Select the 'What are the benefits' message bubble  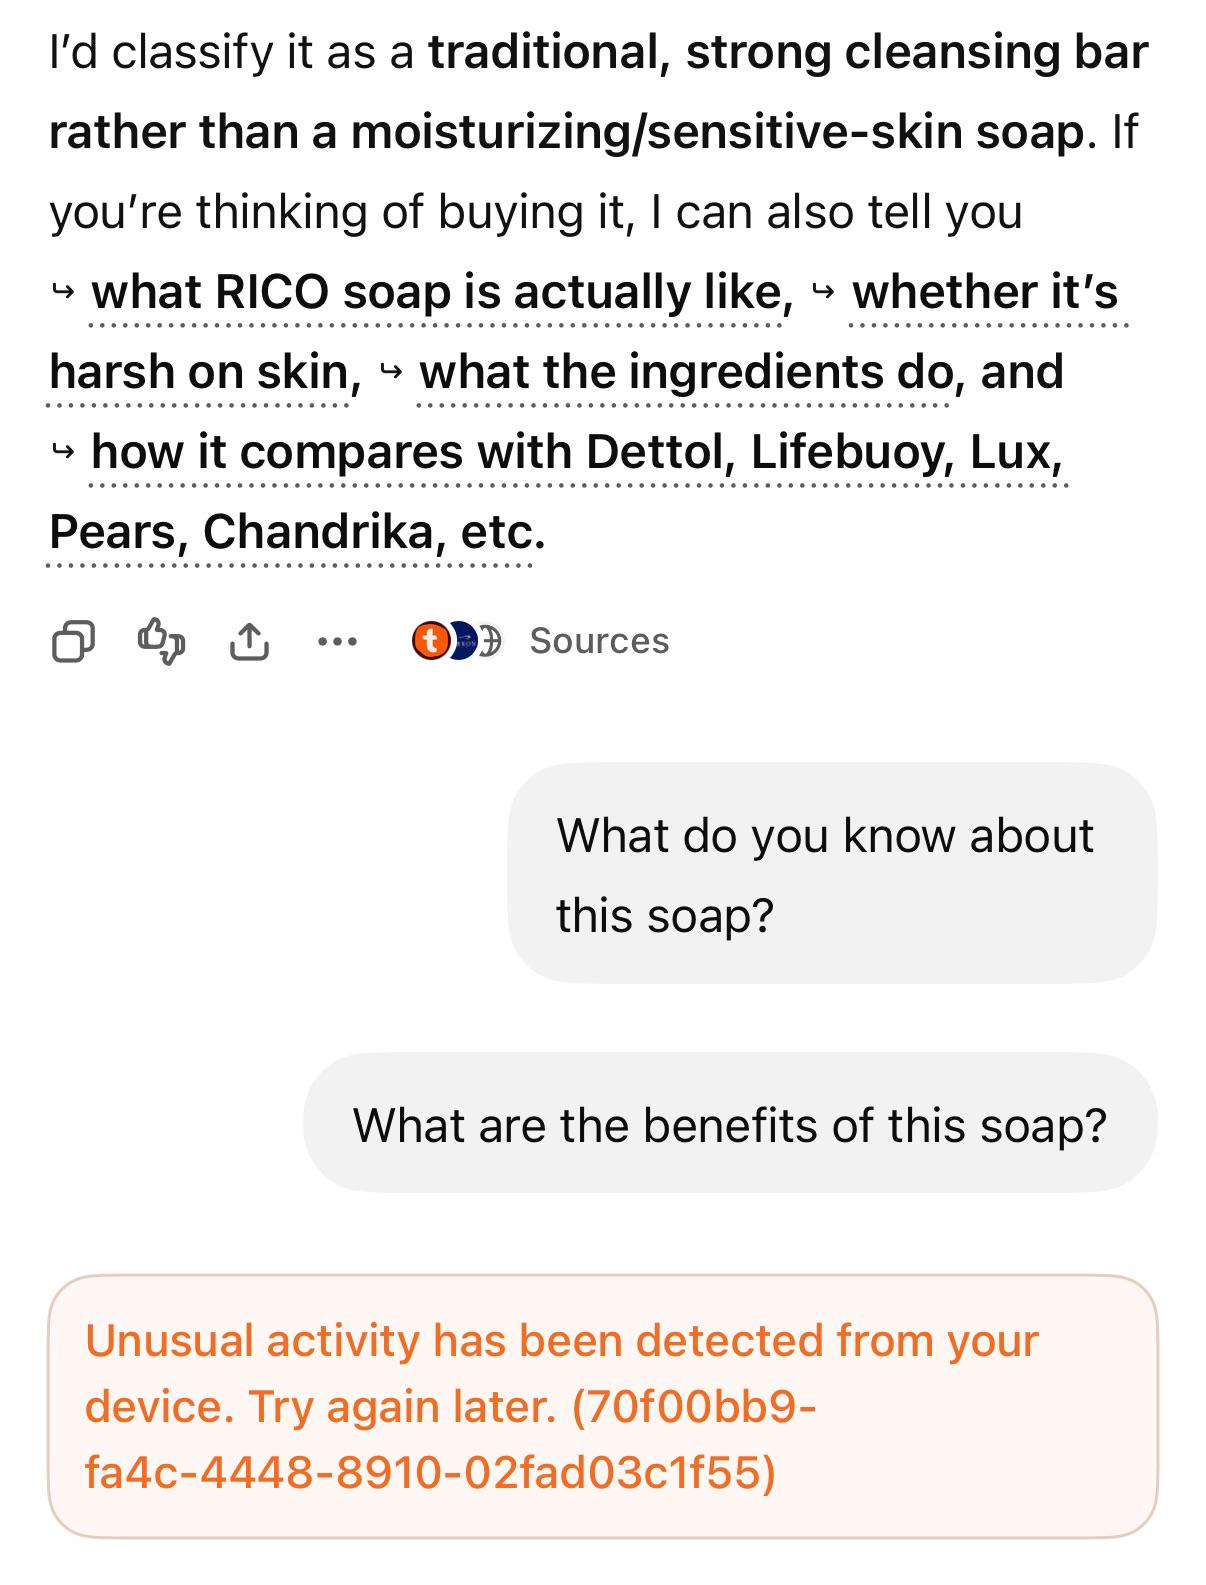[x=730, y=1123]
